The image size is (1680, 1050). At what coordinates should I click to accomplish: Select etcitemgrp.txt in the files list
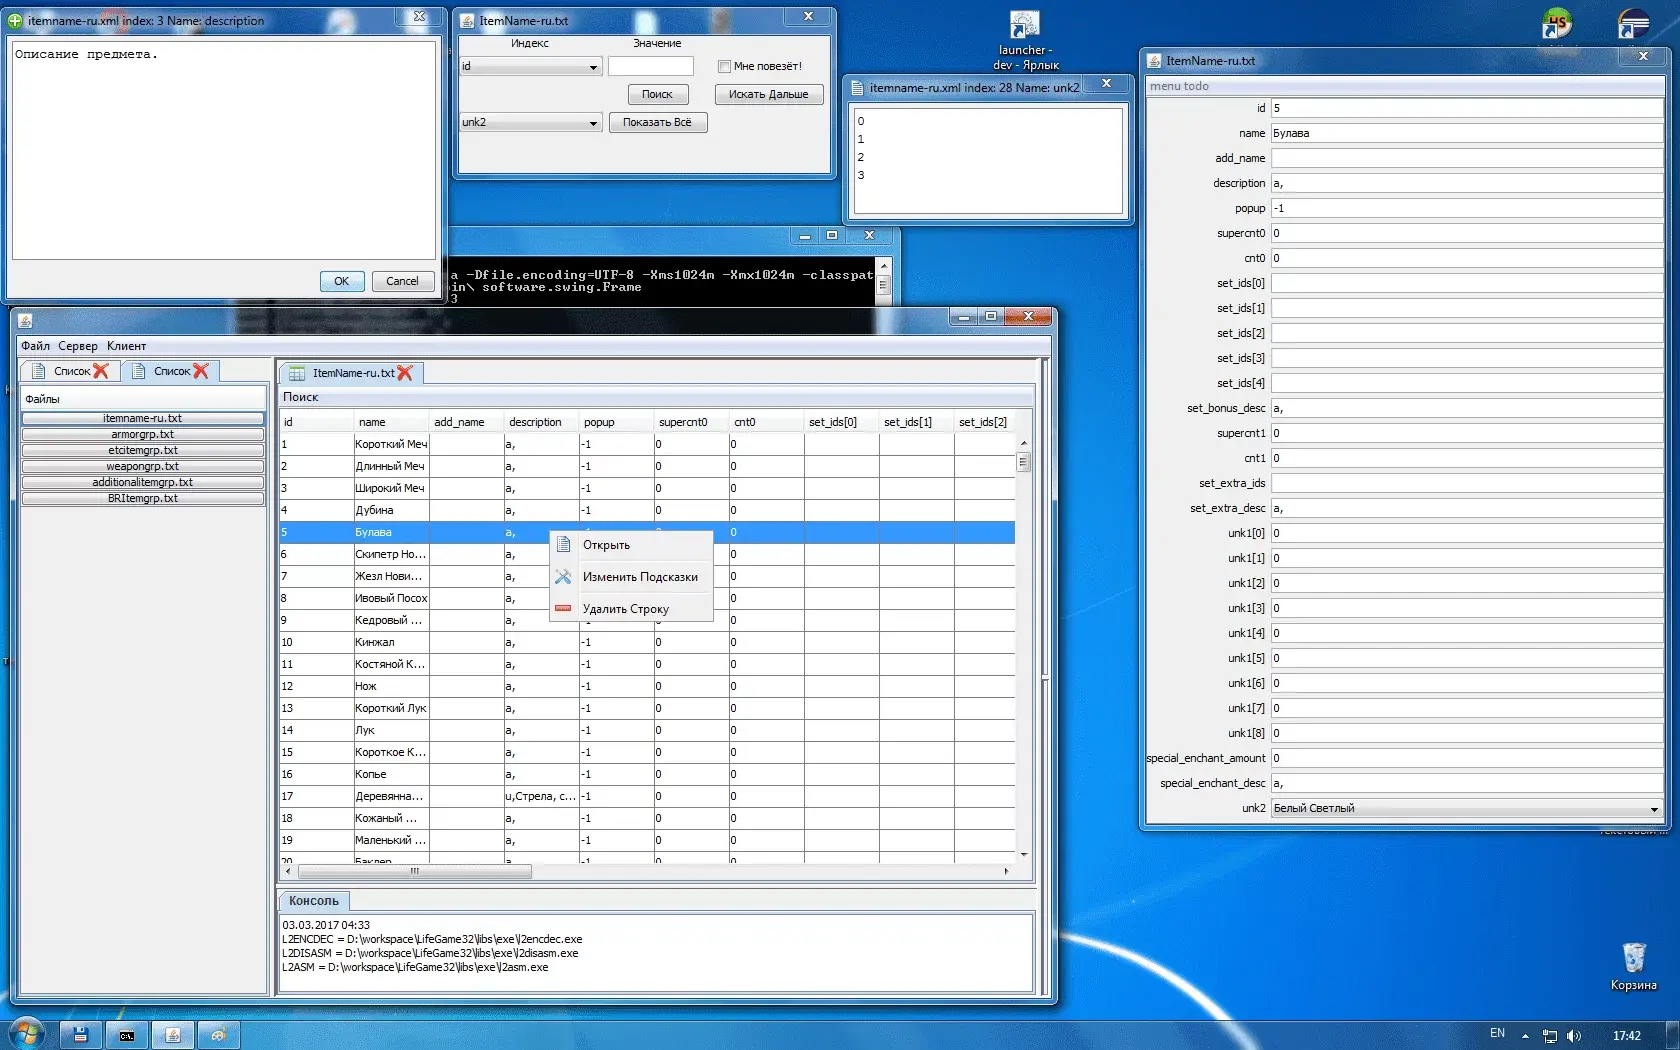click(142, 450)
